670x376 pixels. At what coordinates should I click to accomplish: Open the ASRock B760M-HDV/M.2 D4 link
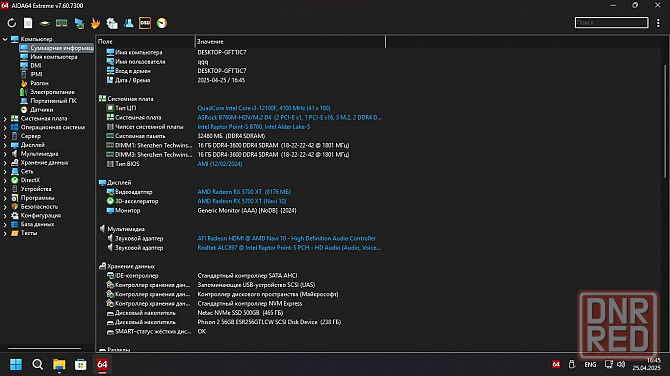[x=289, y=118]
